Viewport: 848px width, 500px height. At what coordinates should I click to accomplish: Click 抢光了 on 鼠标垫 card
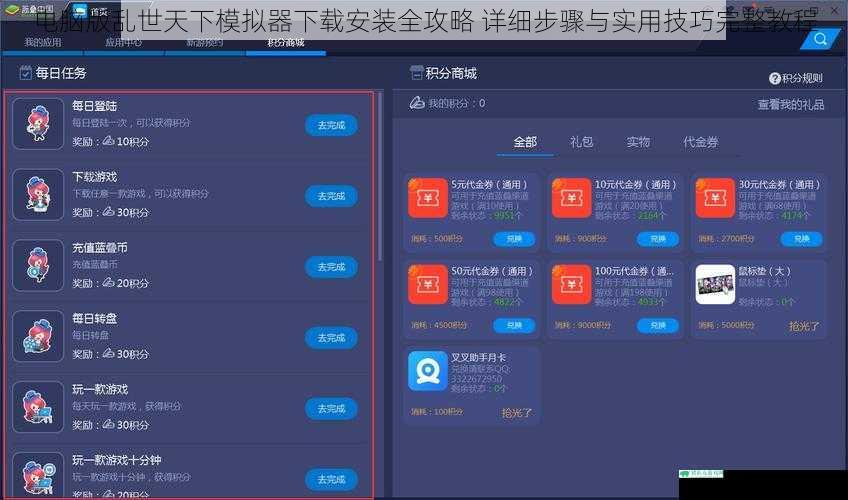(804, 326)
